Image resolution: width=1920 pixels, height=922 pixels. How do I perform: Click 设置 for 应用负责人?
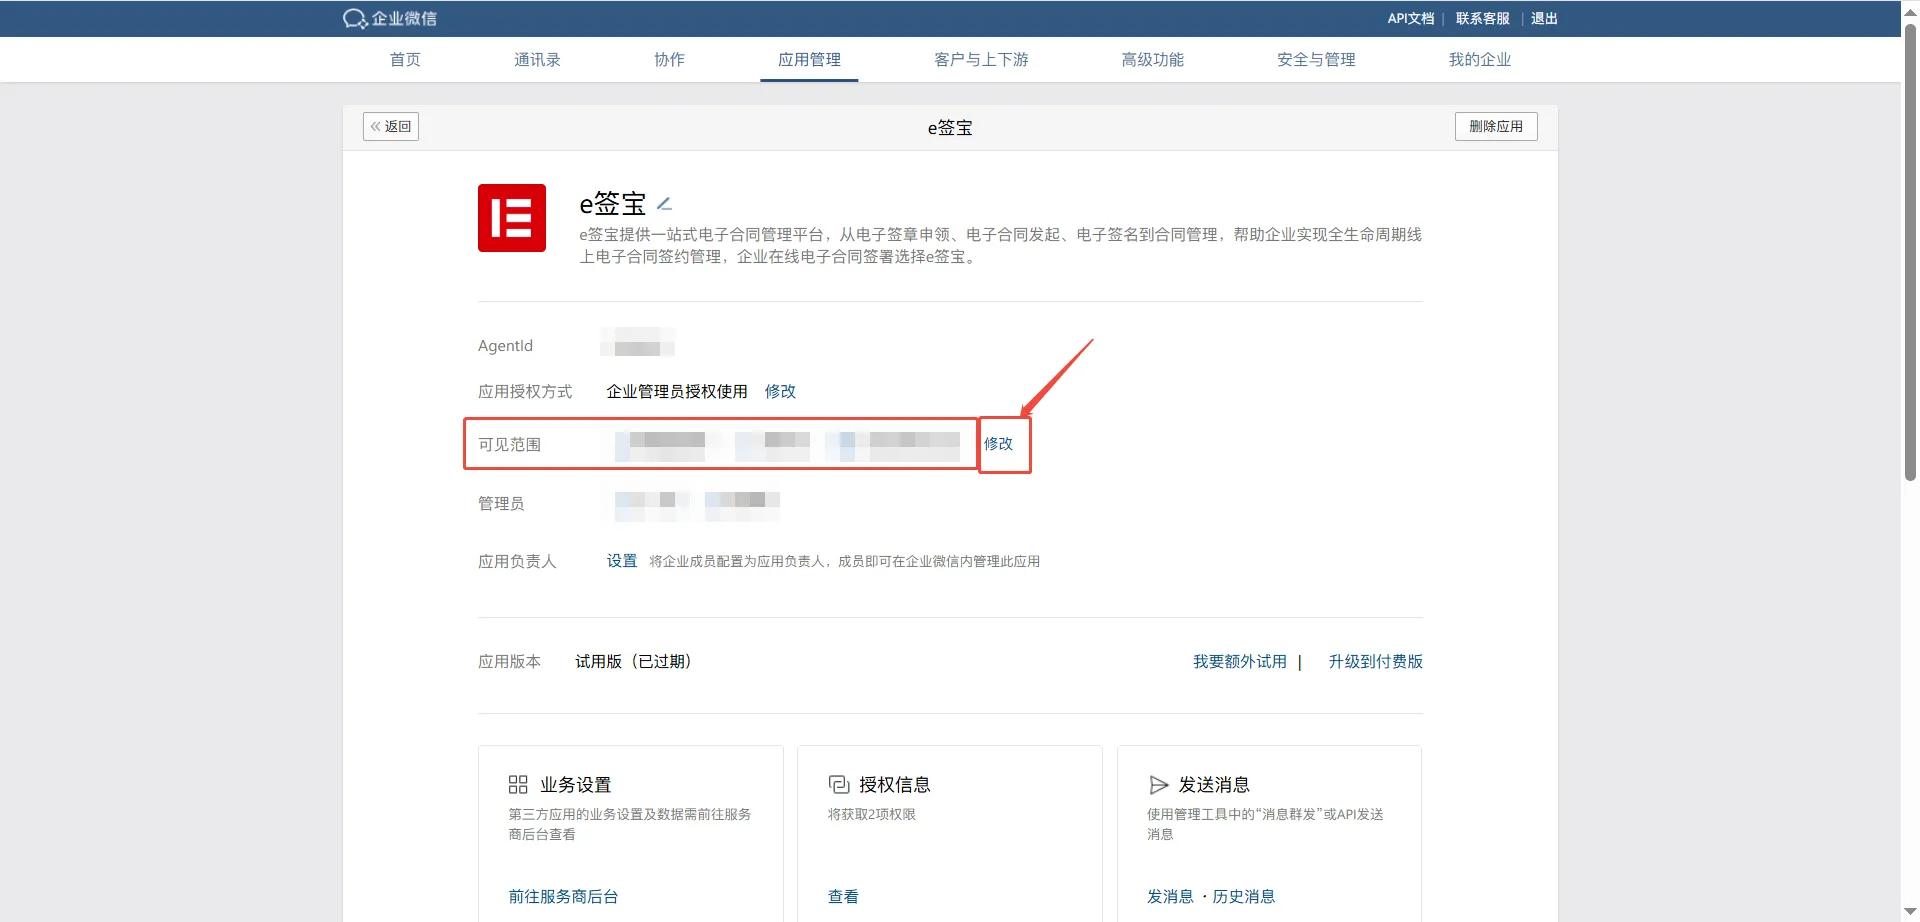click(622, 561)
